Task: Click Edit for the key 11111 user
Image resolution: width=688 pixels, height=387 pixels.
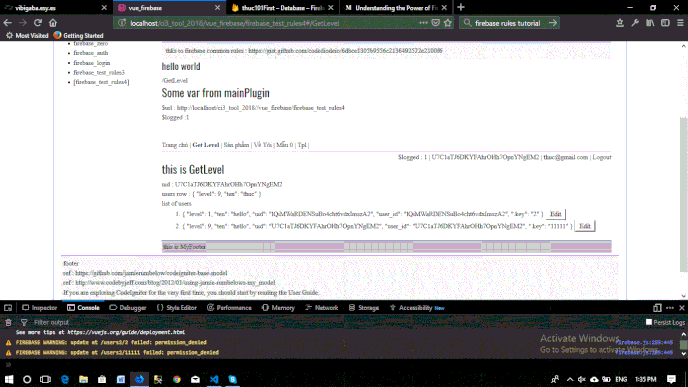Action: point(584,226)
